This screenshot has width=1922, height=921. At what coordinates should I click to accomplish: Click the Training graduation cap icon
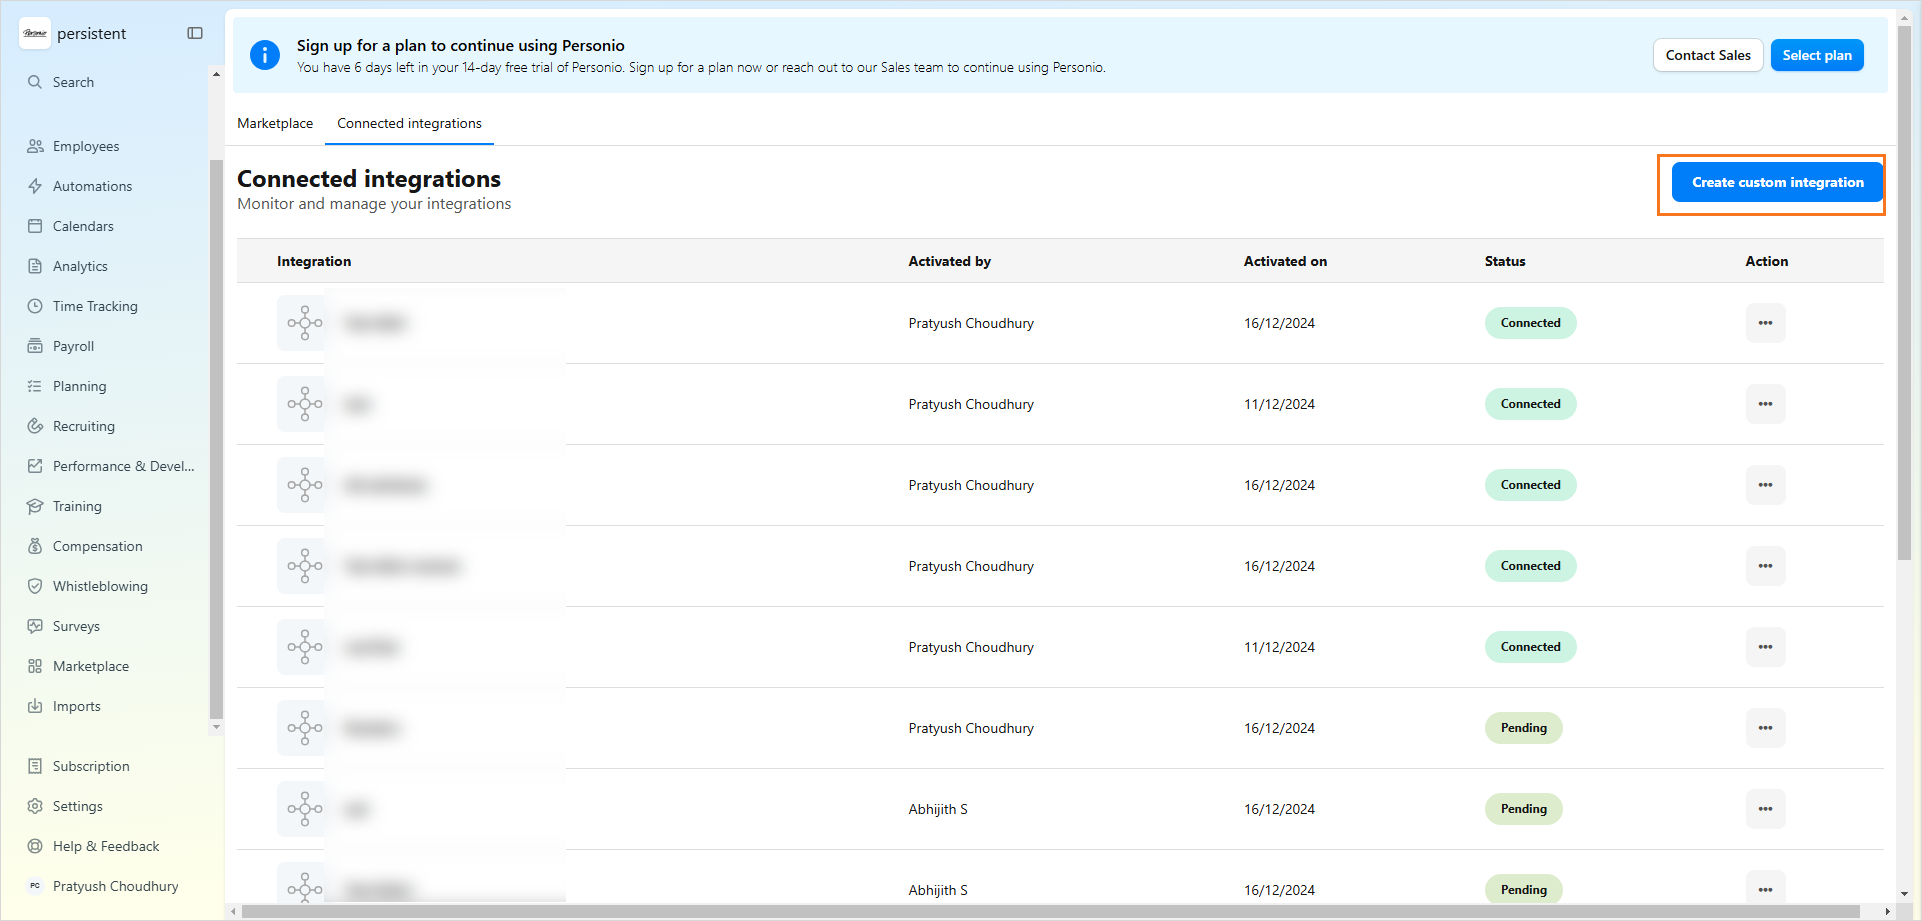tap(35, 506)
